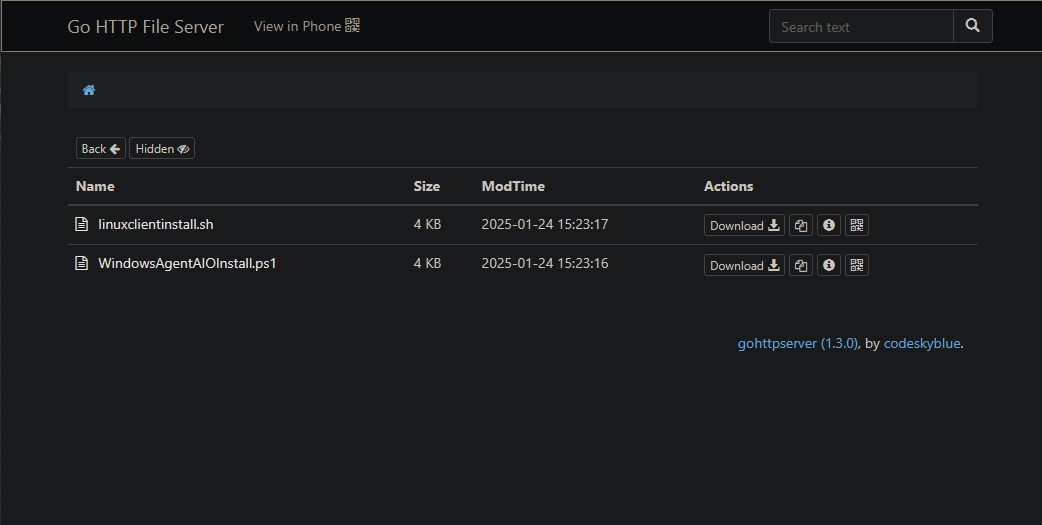
Task: Click the home breadcrumb icon
Action: pos(88,90)
